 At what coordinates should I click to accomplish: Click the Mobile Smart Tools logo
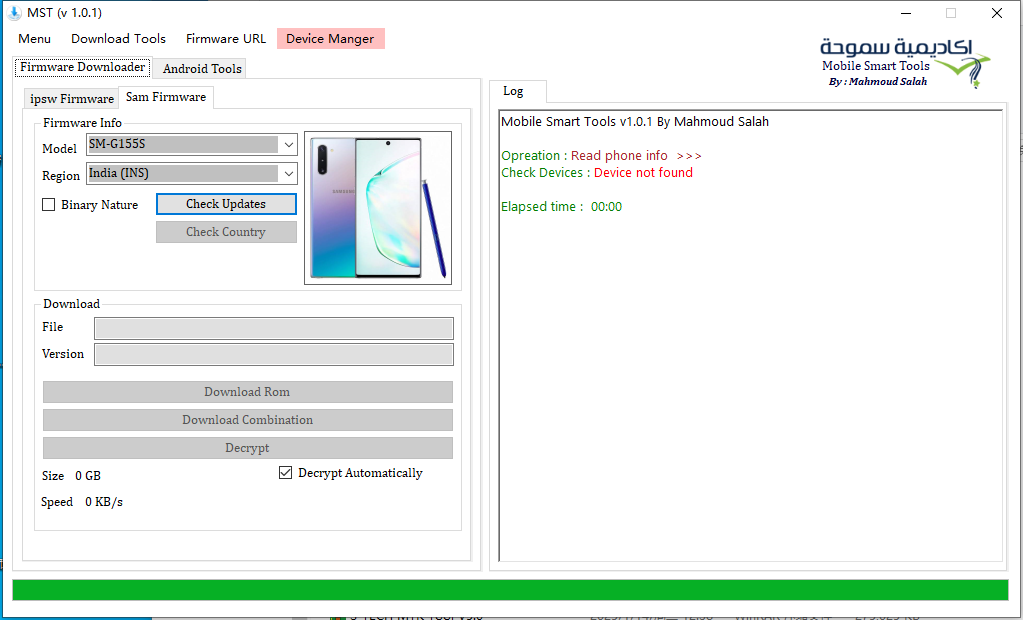pos(905,63)
